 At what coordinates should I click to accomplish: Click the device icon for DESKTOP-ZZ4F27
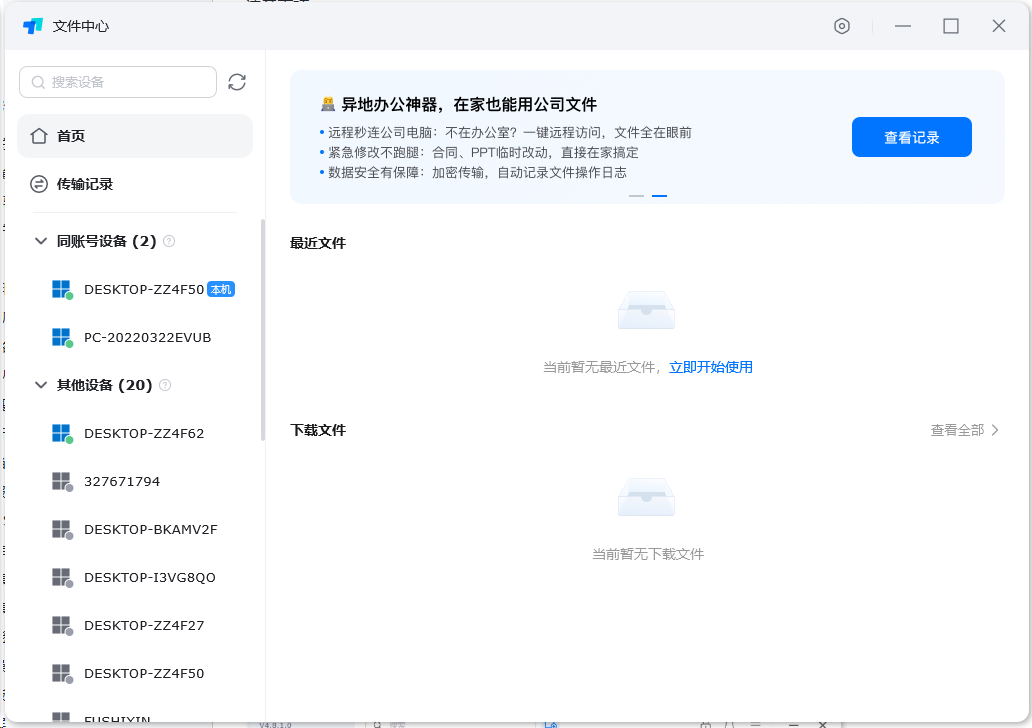pos(62,626)
